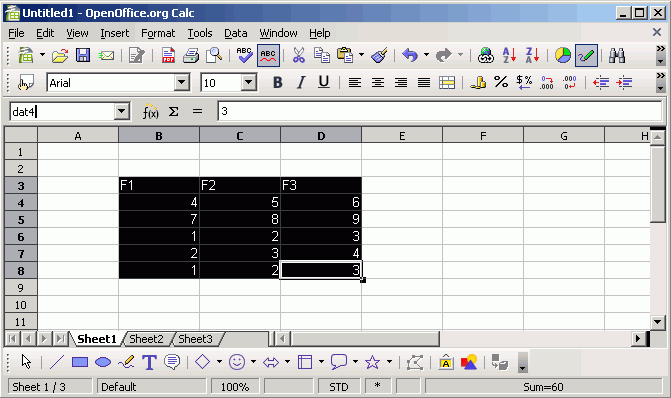
Task: Insert a Hyperlink
Action: click(486, 56)
